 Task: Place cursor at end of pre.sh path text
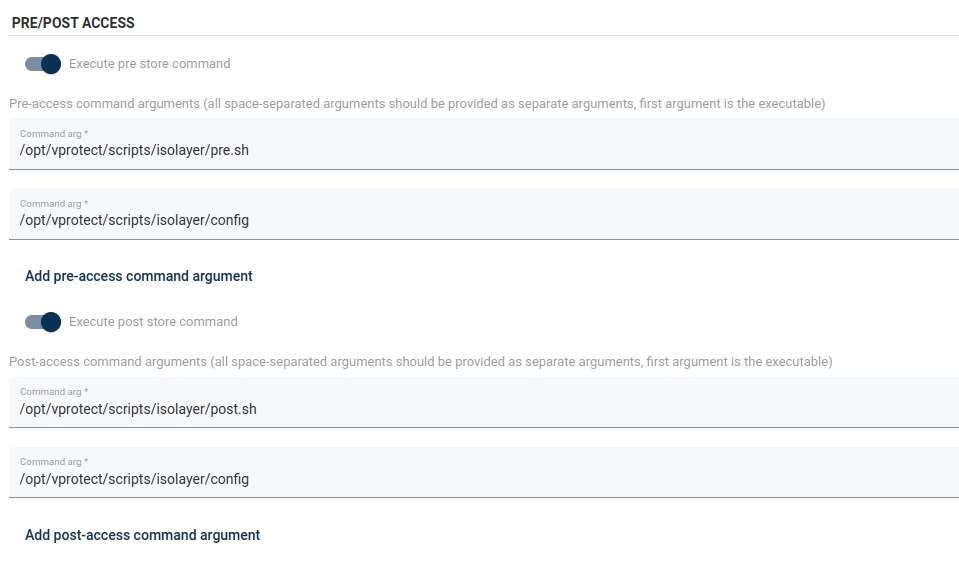coord(249,151)
